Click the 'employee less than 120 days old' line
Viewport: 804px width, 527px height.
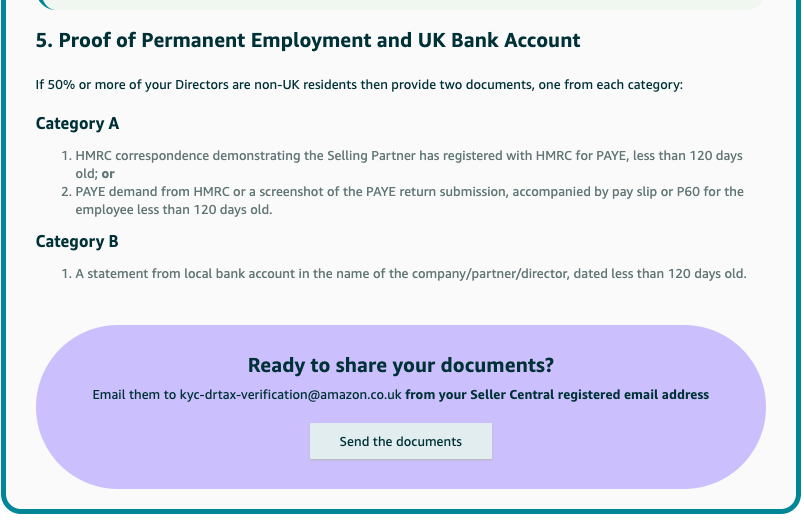[x=174, y=210]
